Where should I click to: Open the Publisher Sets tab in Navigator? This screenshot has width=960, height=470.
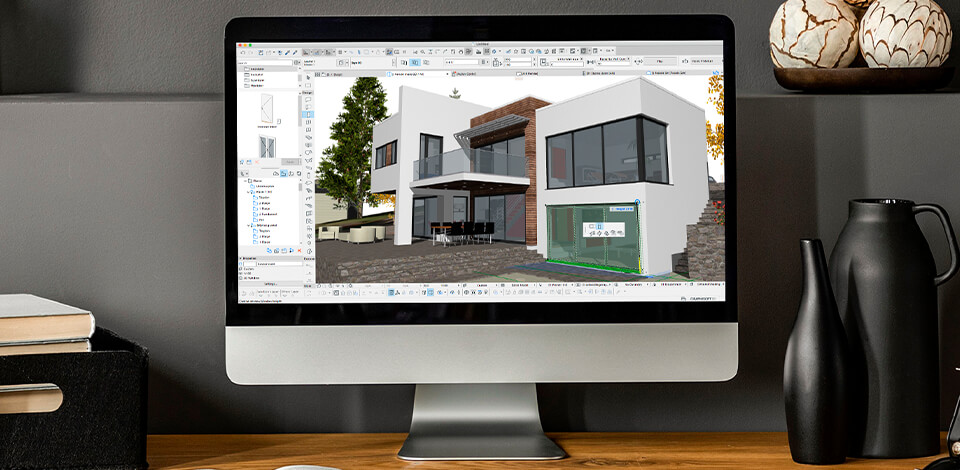coord(299,173)
